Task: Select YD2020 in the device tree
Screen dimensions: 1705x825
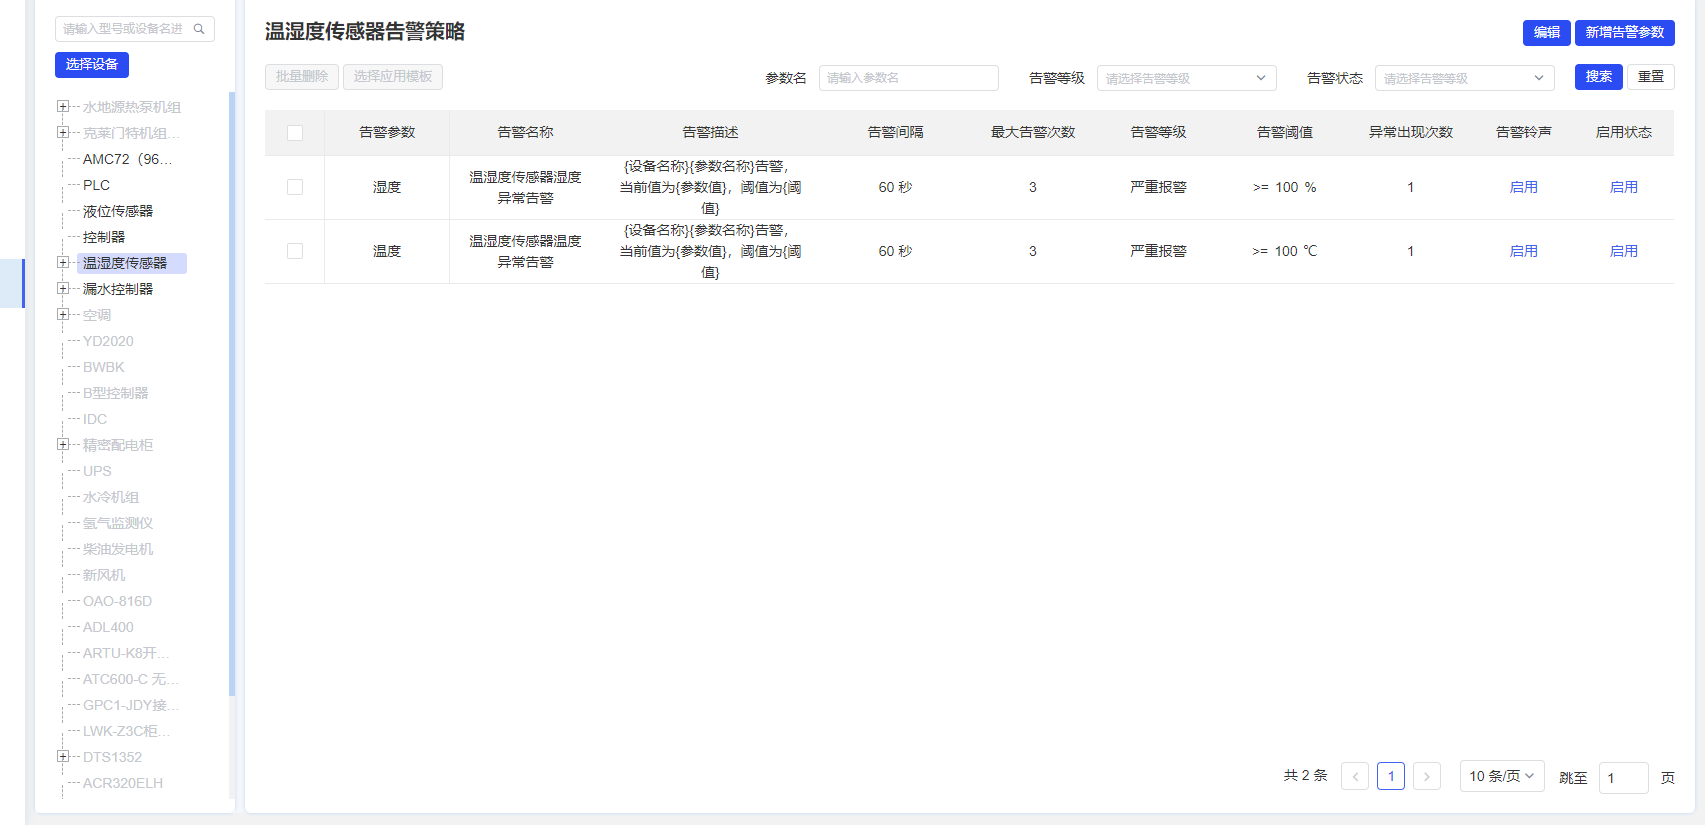Action: (x=108, y=341)
